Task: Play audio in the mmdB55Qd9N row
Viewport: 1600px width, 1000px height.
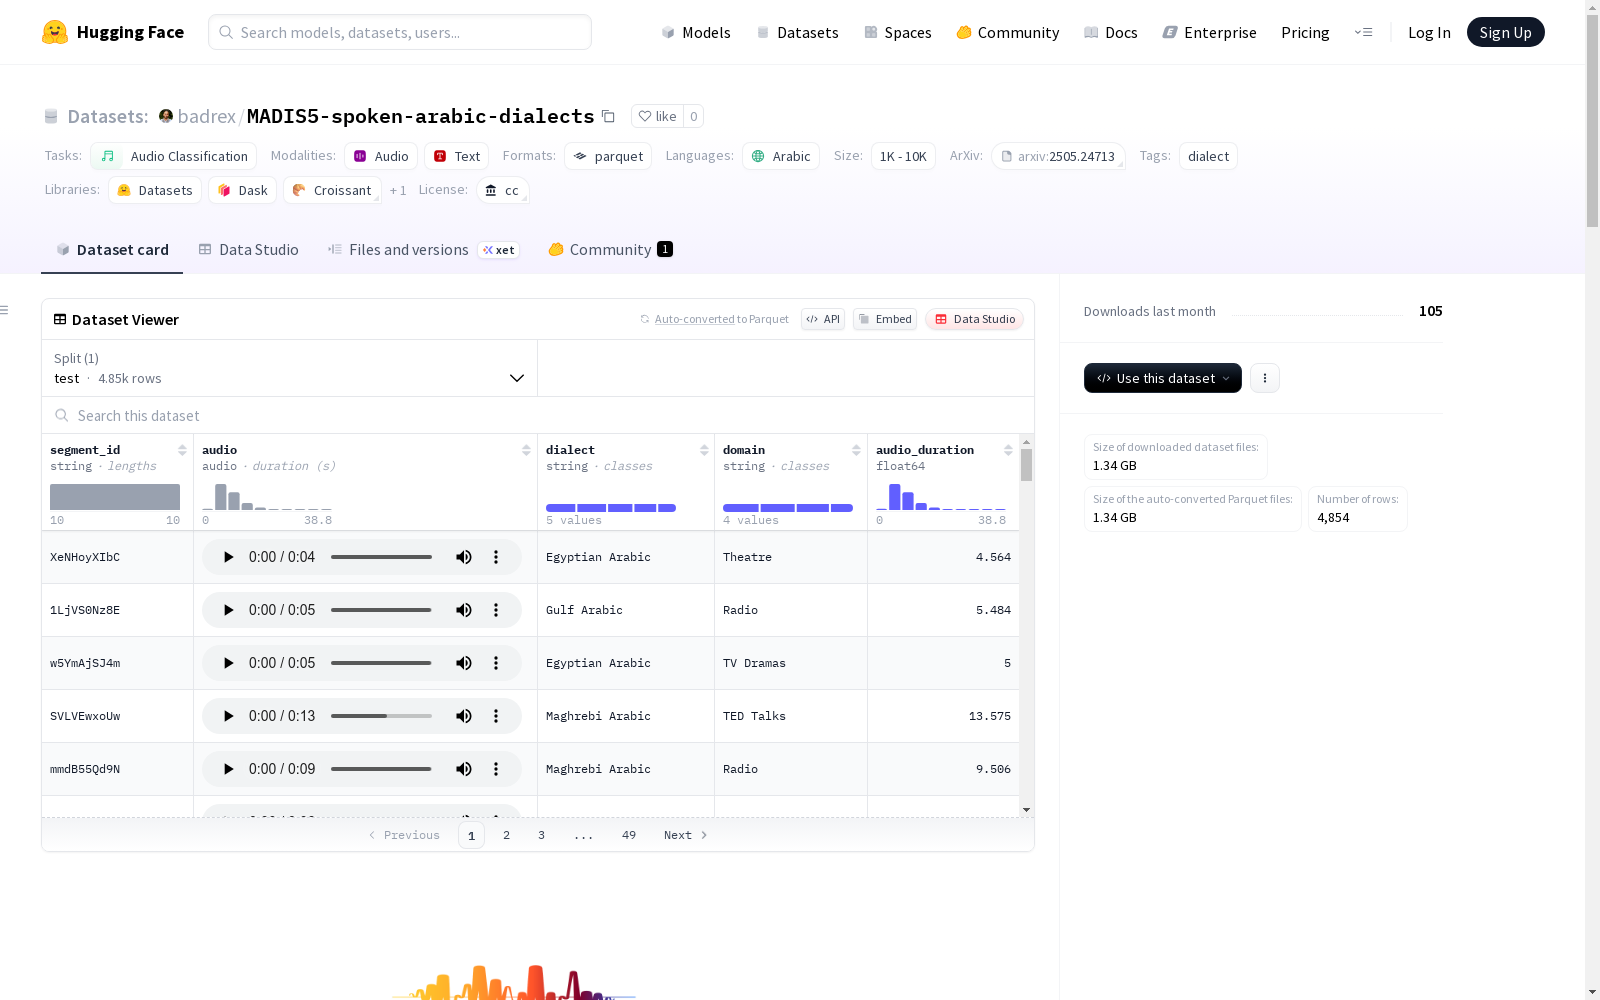Action: click(228, 769)
